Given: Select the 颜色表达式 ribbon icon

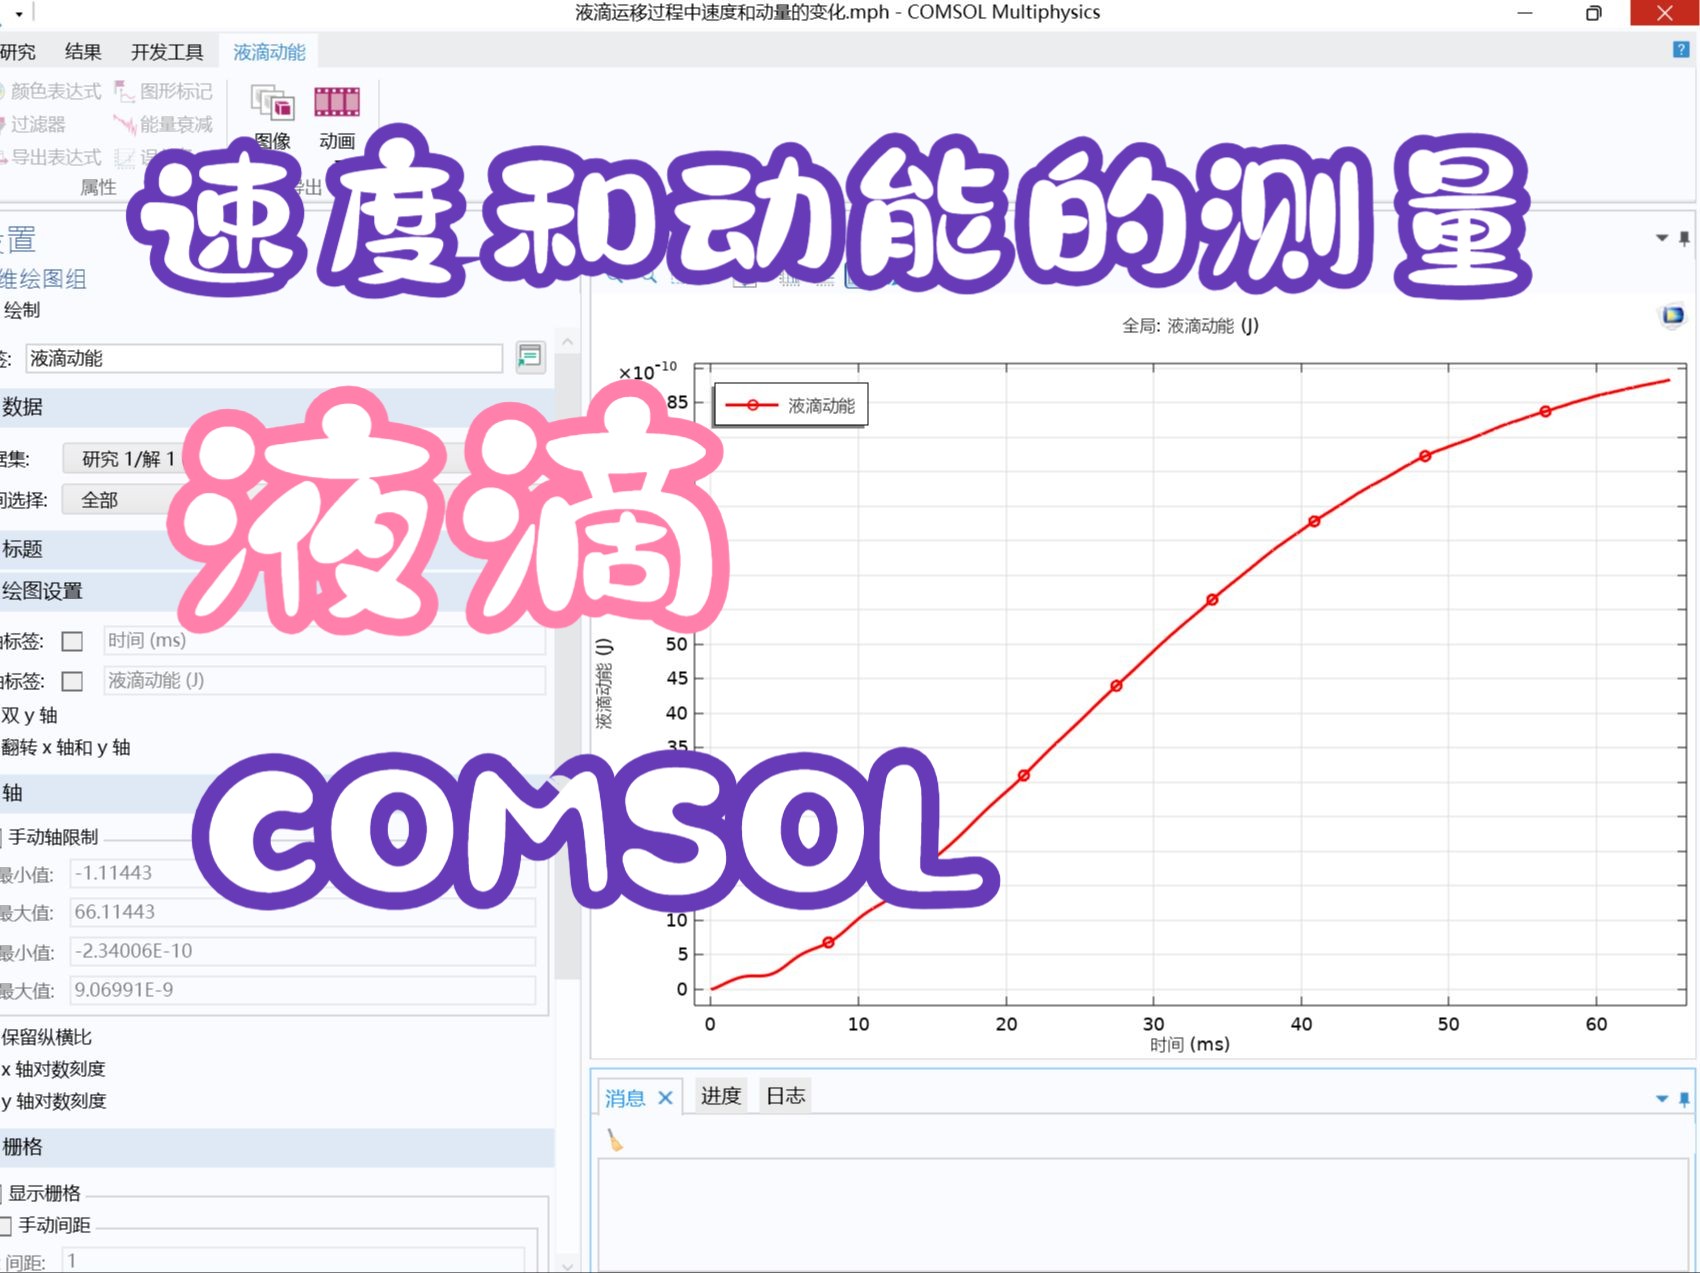Looking at the screenshot, I should click(x=54, y=91).
